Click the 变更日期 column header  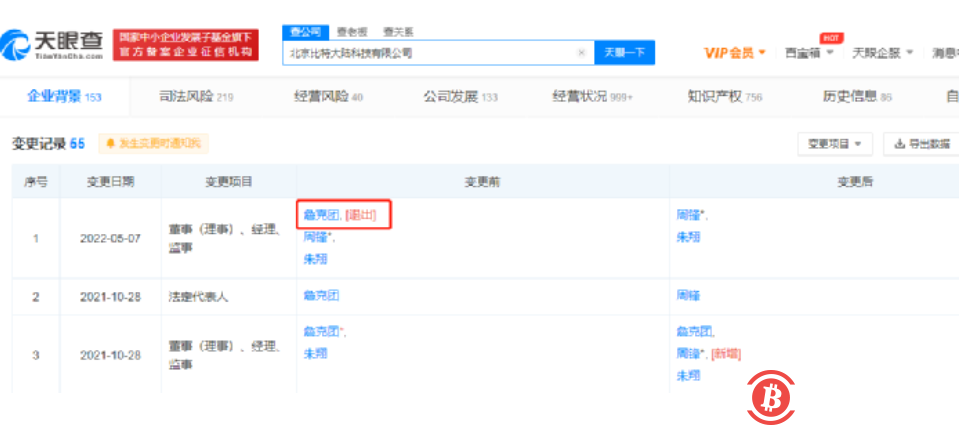(110, 182)
